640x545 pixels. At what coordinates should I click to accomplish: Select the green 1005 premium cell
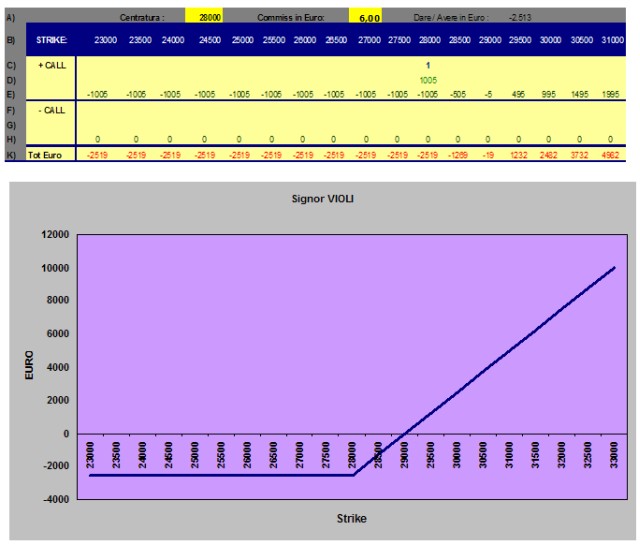pos(428,79)
